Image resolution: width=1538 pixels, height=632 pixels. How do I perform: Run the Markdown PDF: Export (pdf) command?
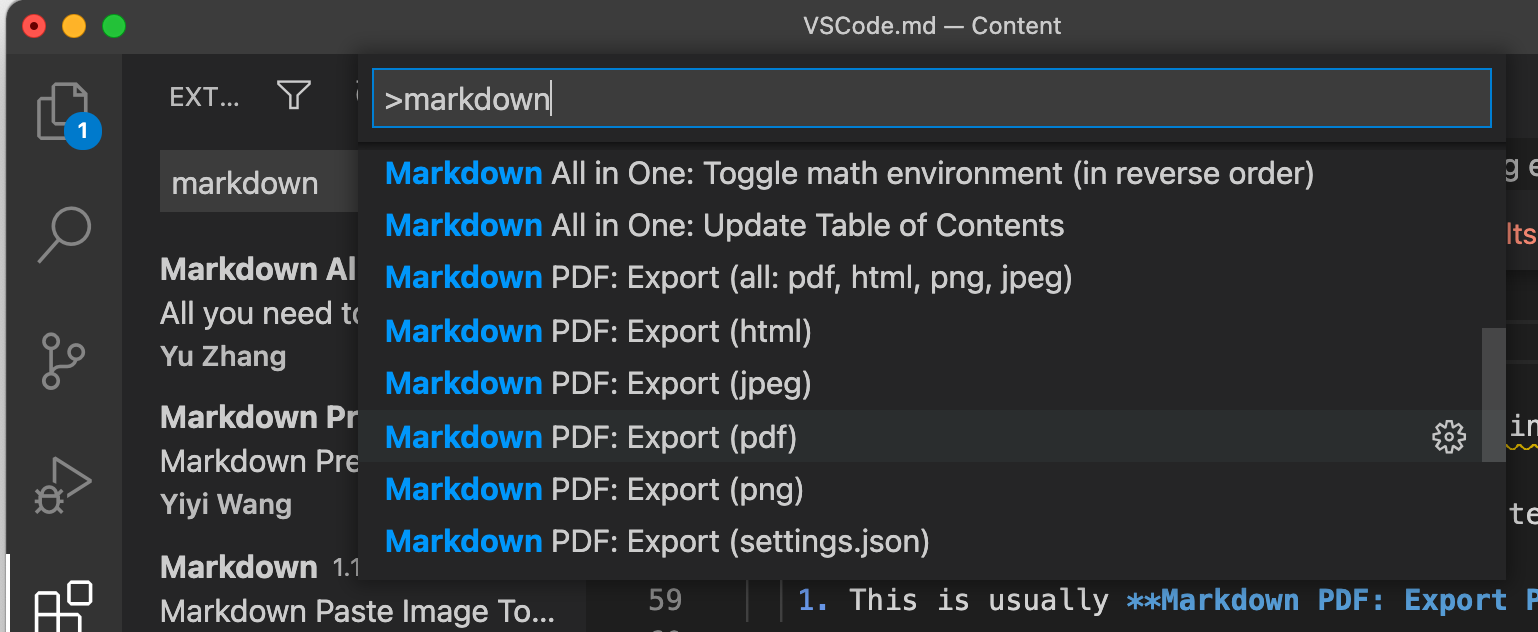700,437
